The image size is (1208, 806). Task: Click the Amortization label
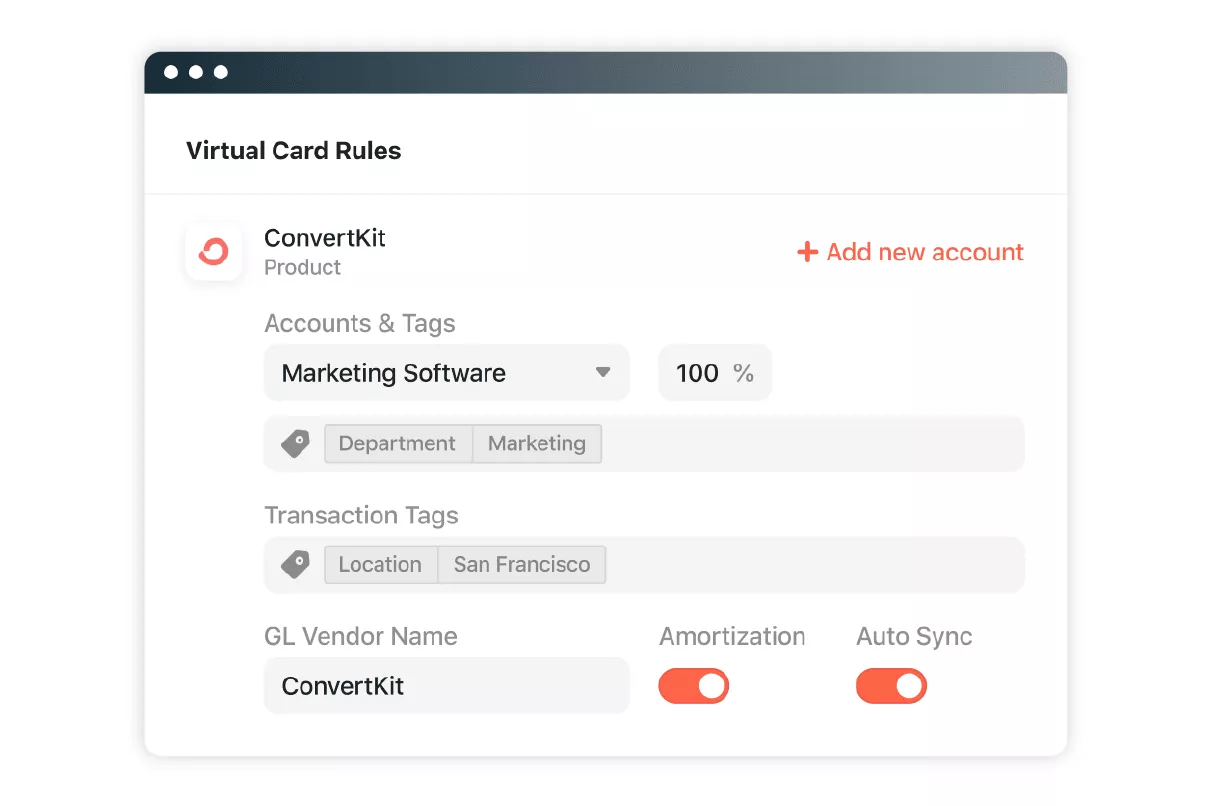pyautogui.click(x=732, y=637)
